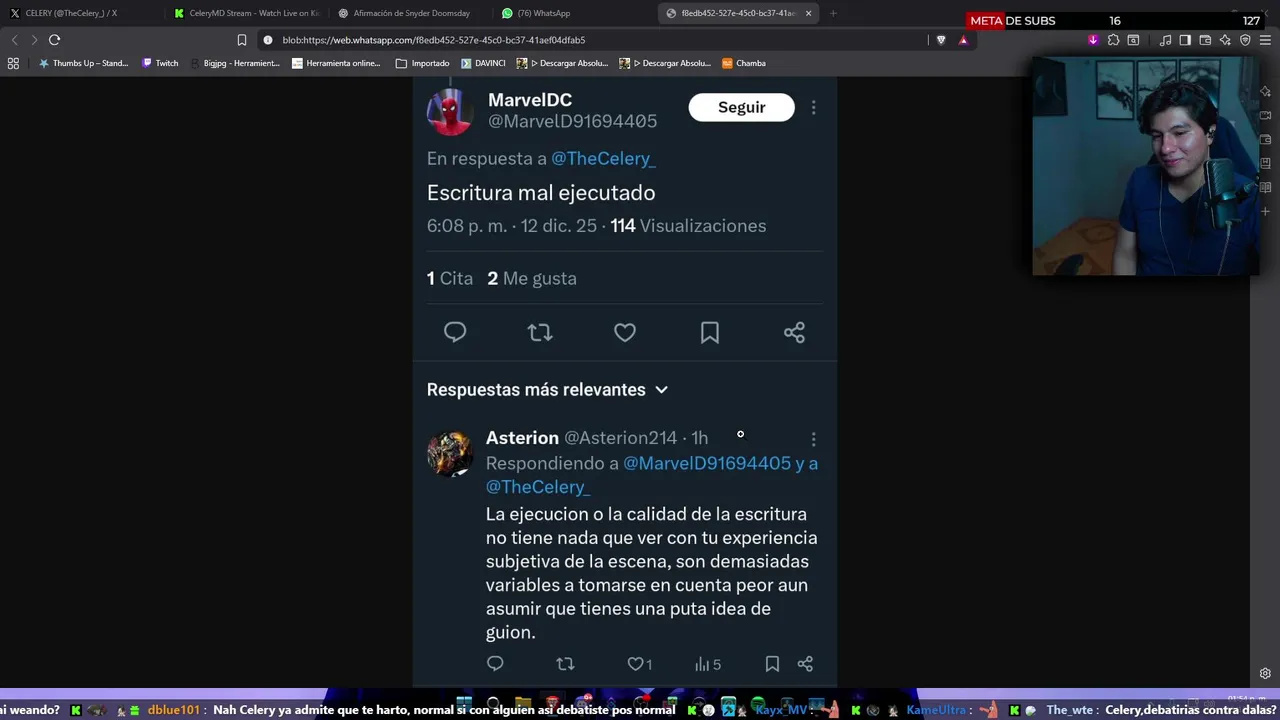Open more options menu on Asterion's reply

pos(813,439)
